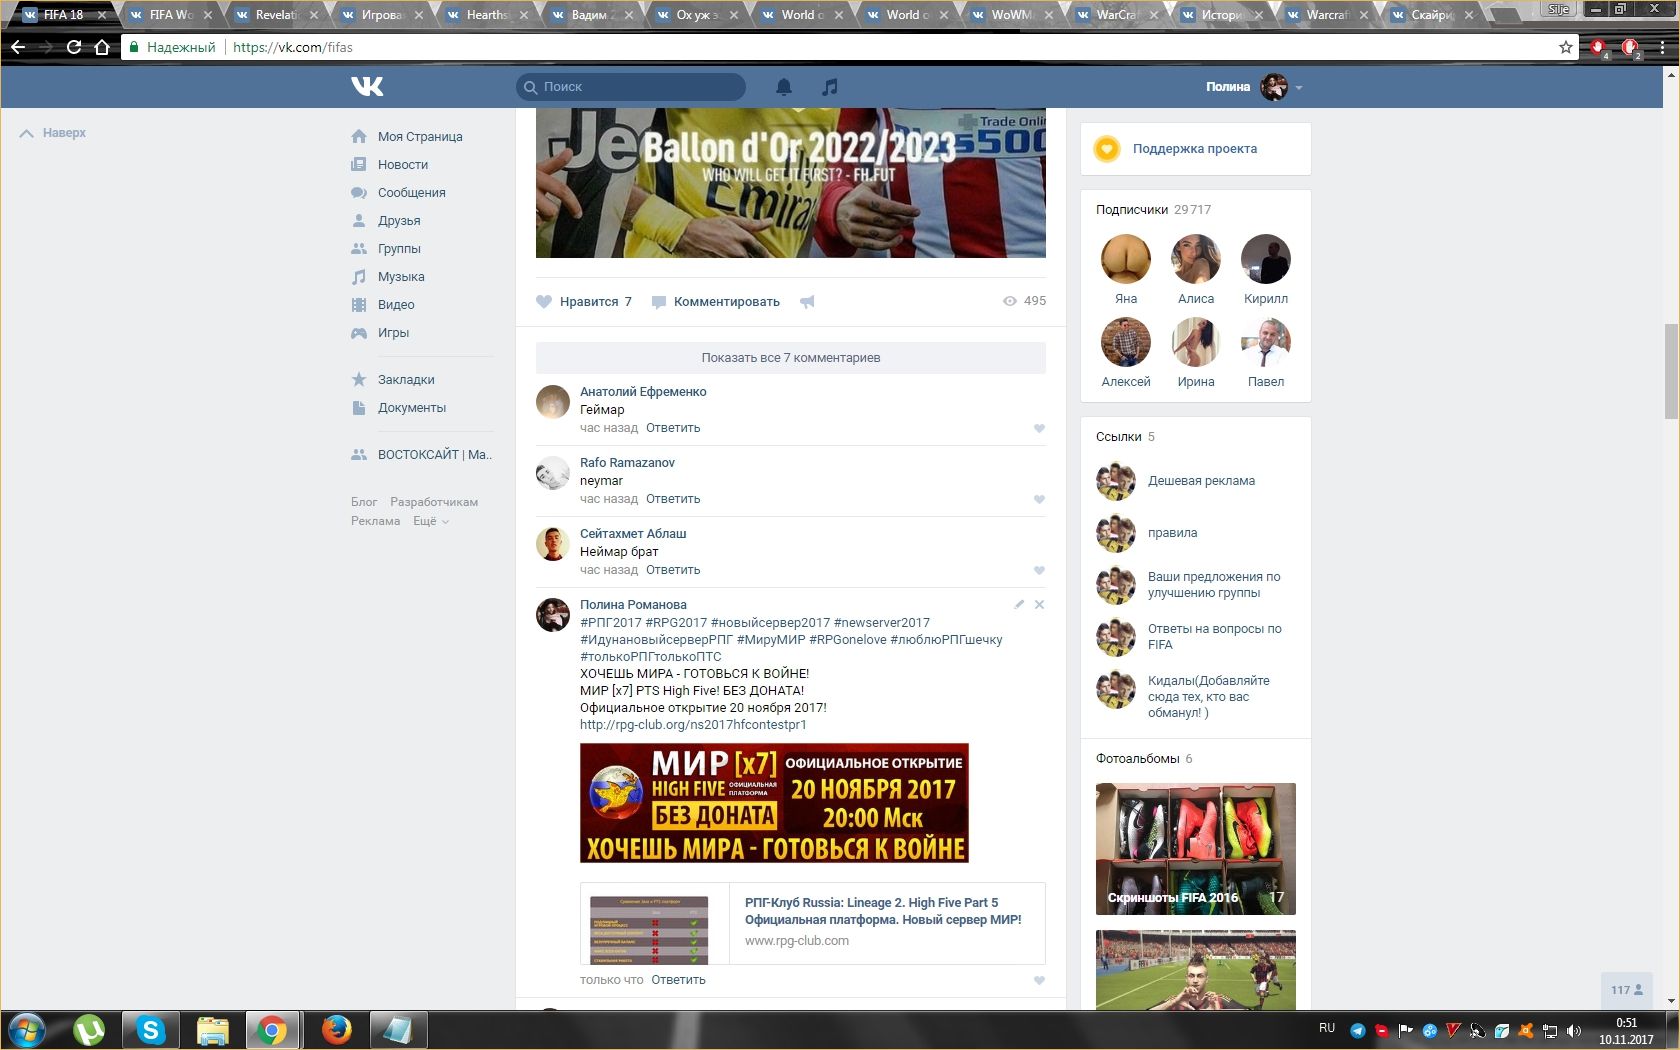Open the Подписчики list header

pos(1153,210)
